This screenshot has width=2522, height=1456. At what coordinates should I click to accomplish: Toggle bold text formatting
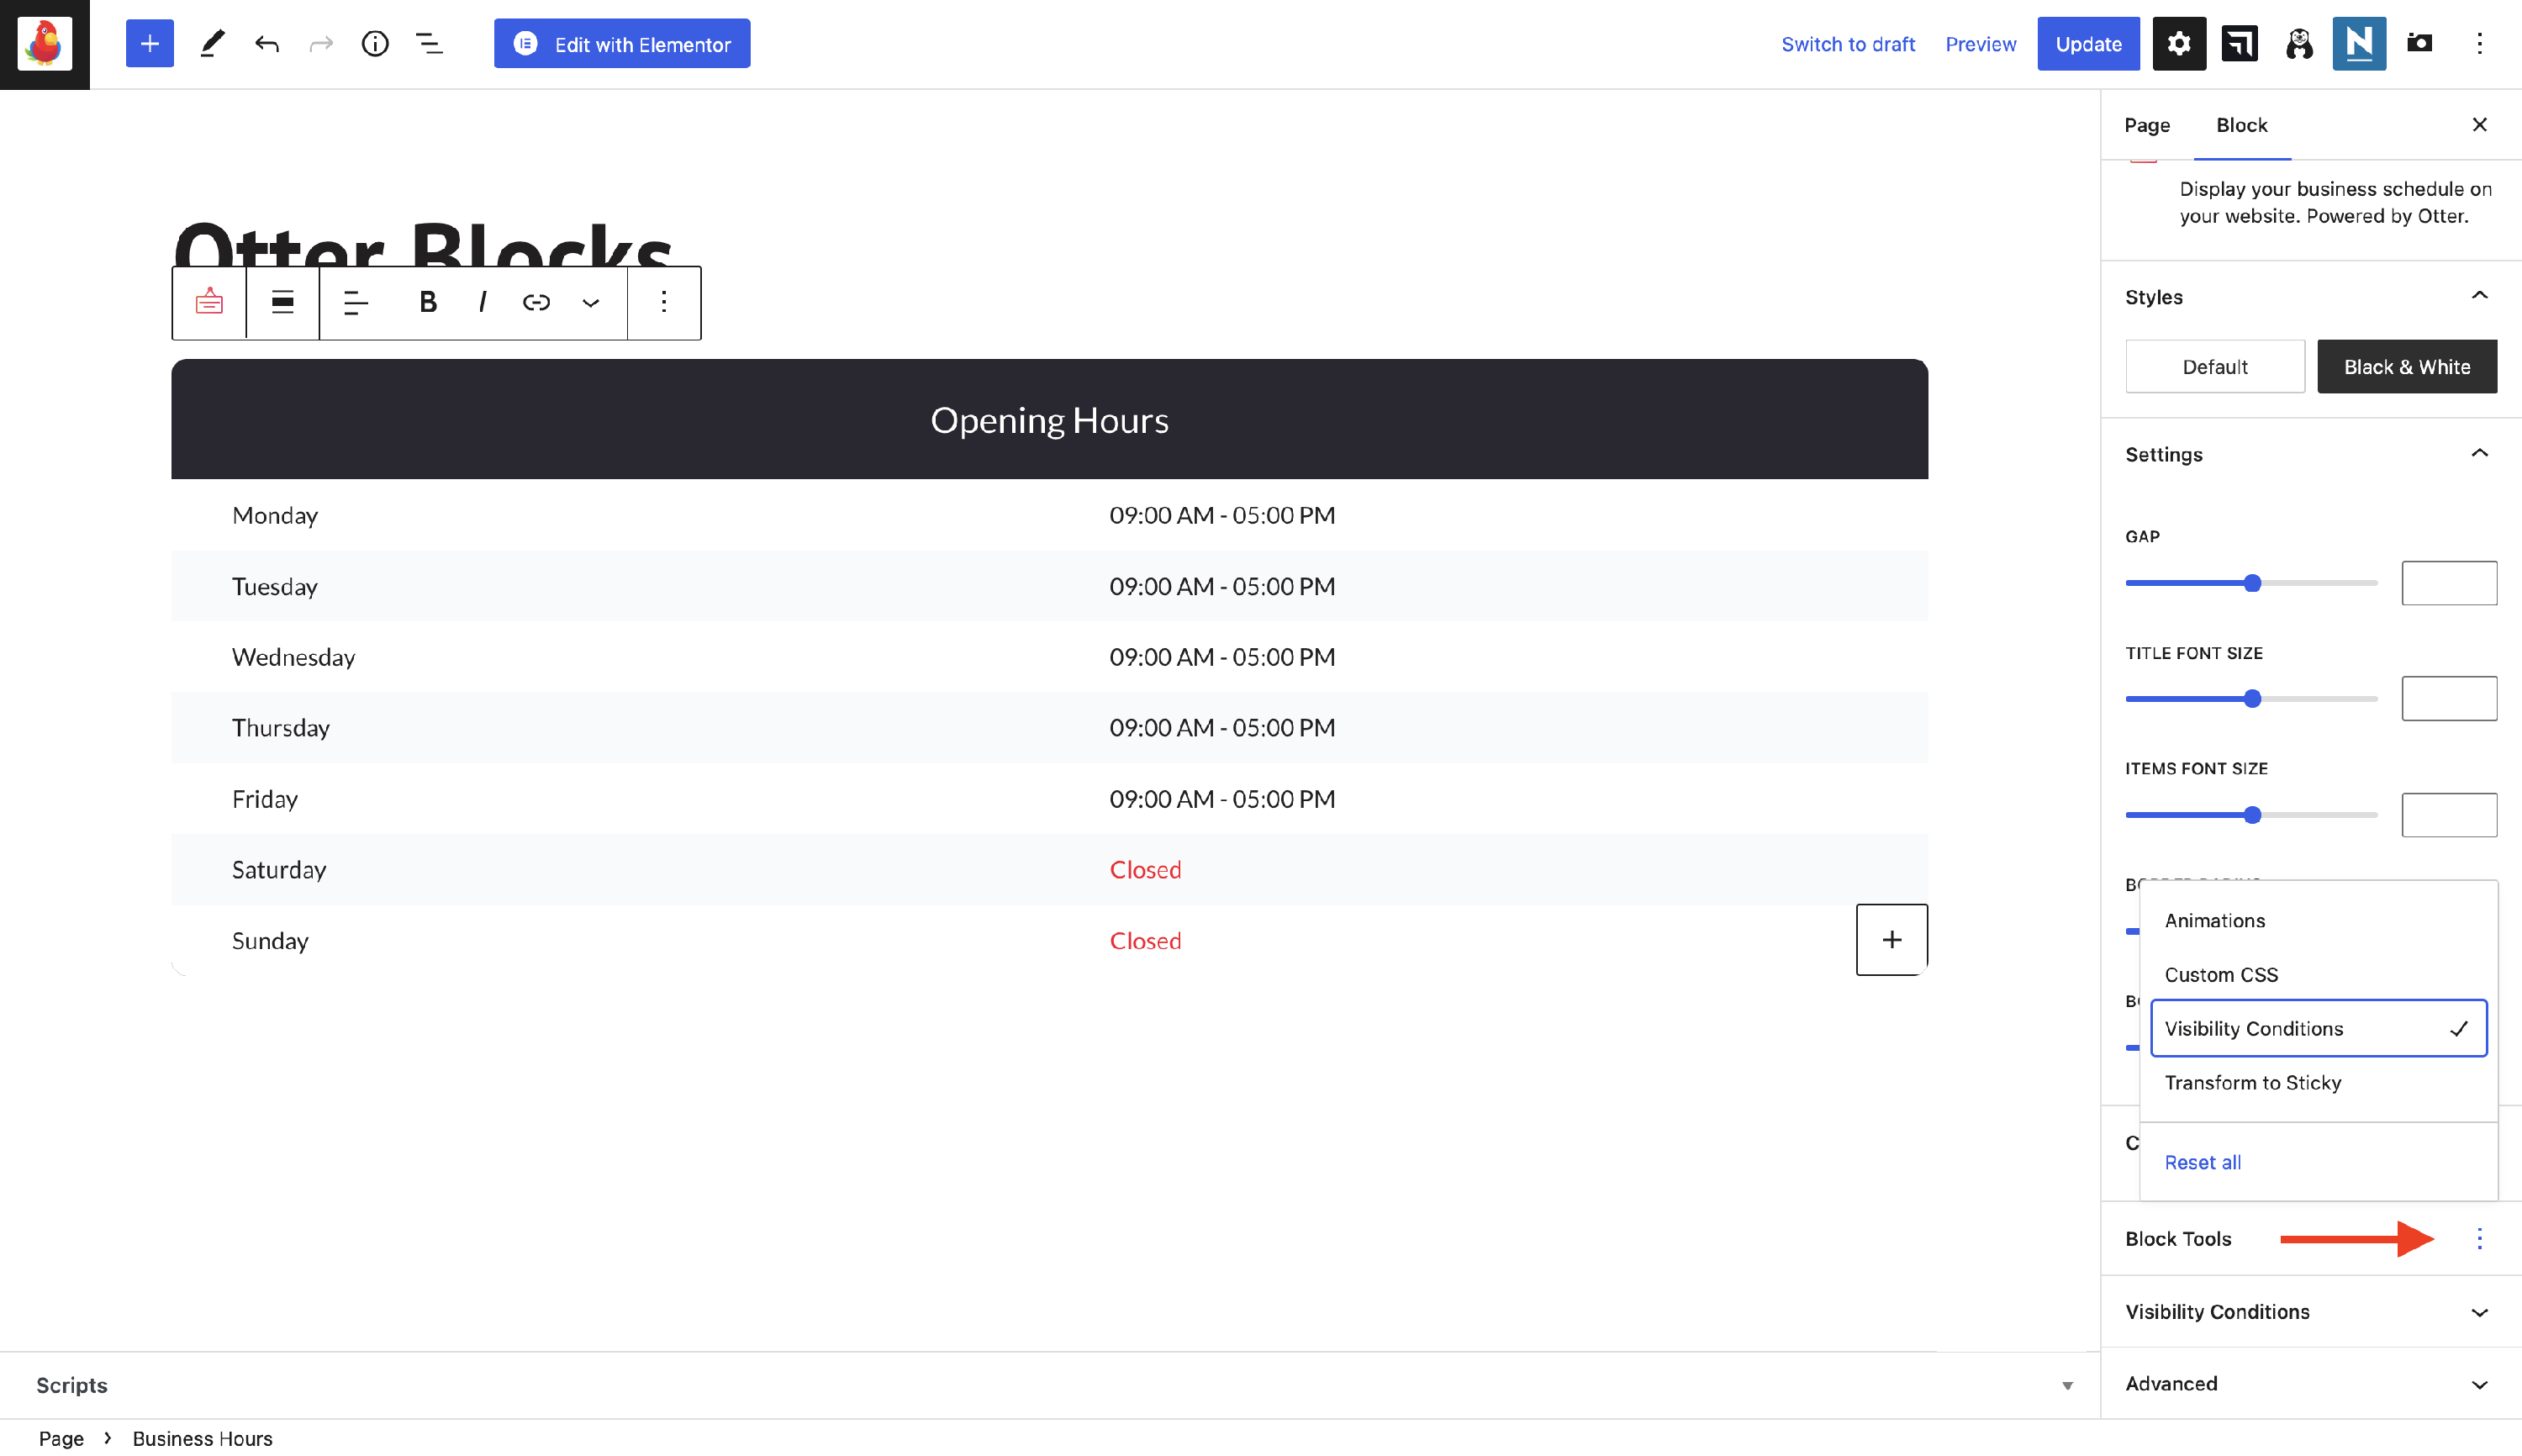(x=428, y=302)
